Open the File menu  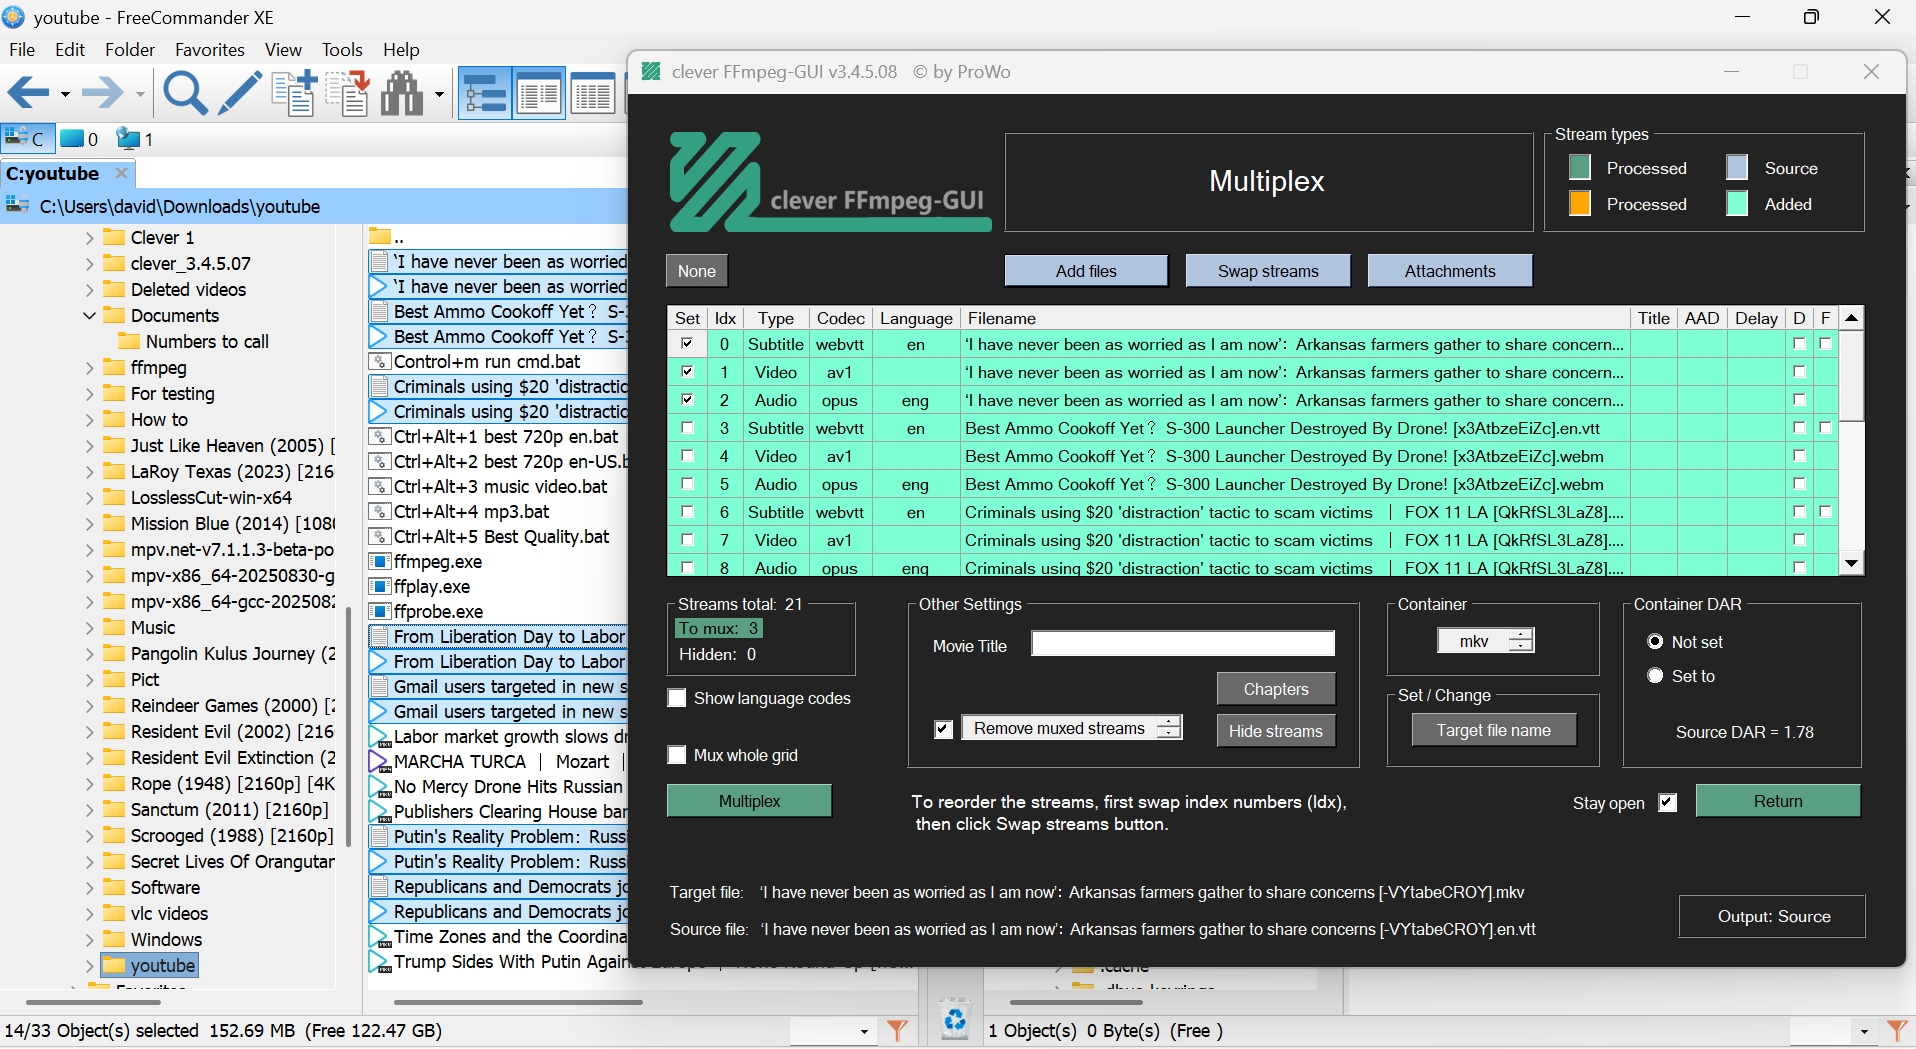[x=22, y=49]
